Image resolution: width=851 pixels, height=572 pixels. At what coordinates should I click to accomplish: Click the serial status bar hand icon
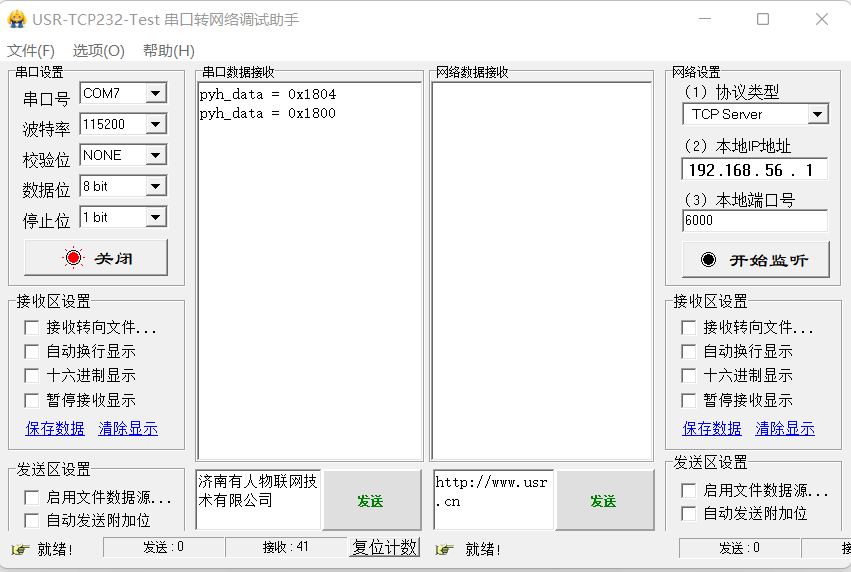pos(20,549)
